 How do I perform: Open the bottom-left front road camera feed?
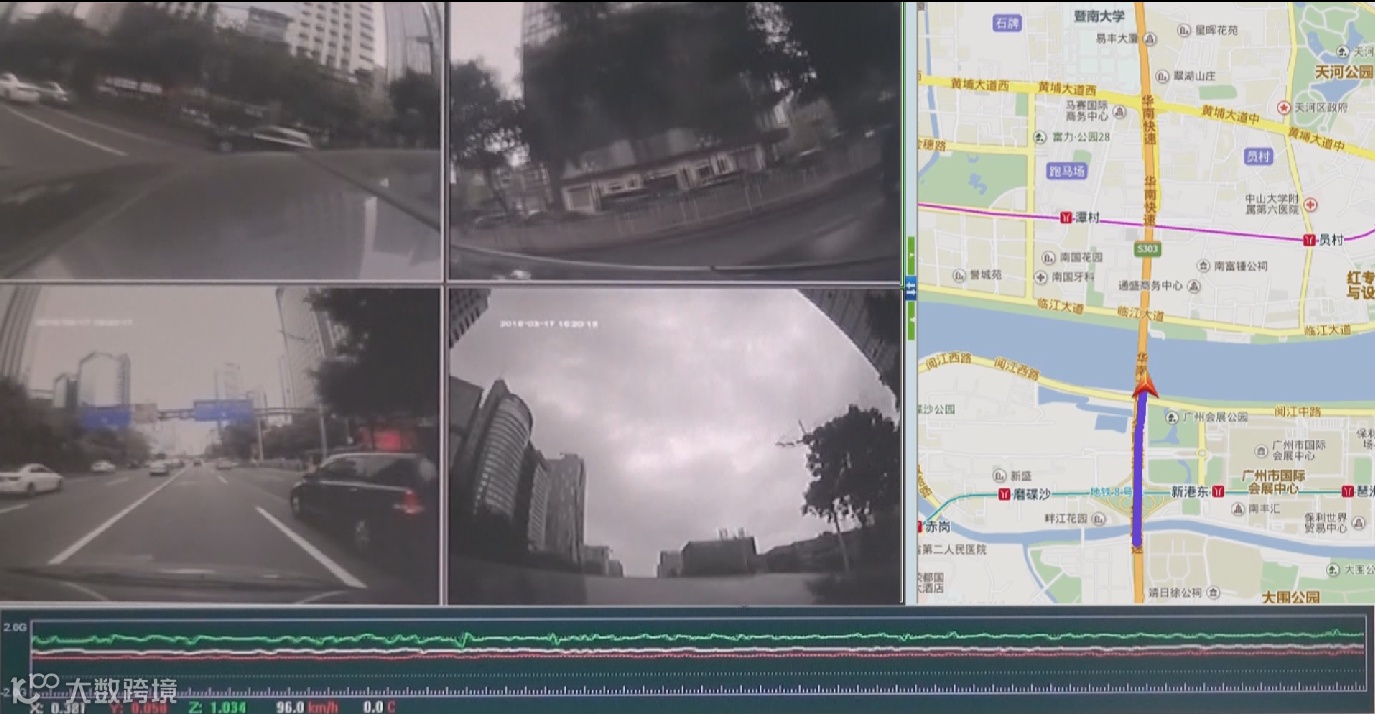tap(220, 446)
